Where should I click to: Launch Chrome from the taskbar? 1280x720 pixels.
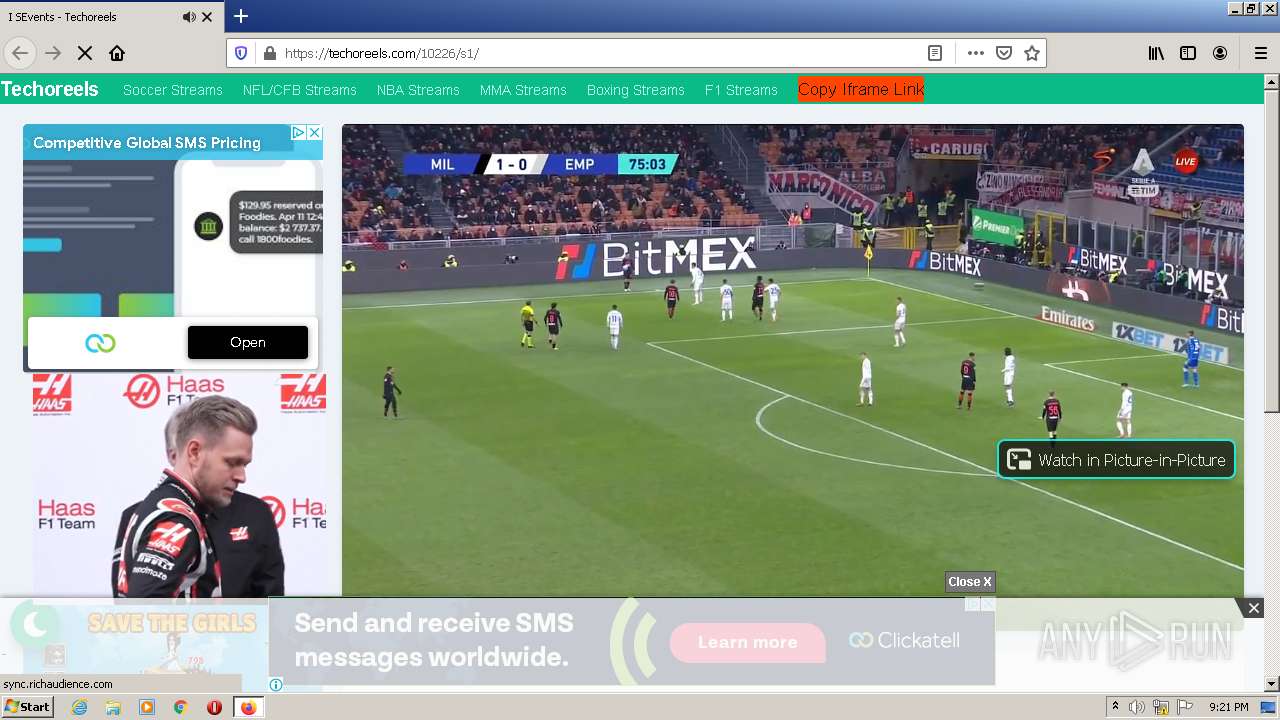pyautogui.click(x=181, y=707)
